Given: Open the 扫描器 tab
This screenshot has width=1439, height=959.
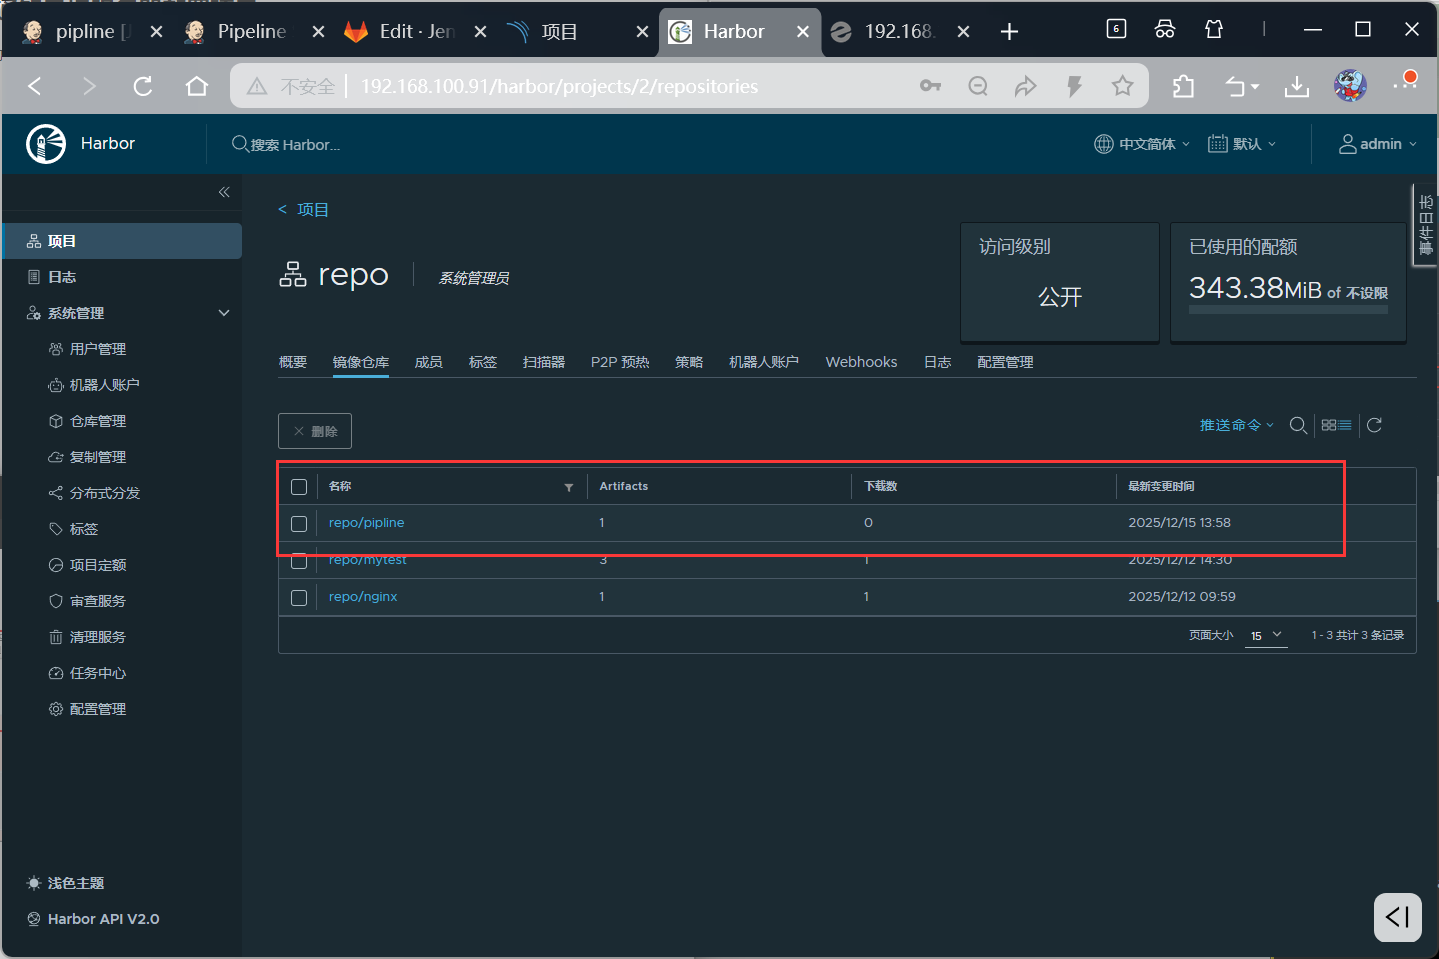Looking at the screenshot, I should click(x=544, y=362).
